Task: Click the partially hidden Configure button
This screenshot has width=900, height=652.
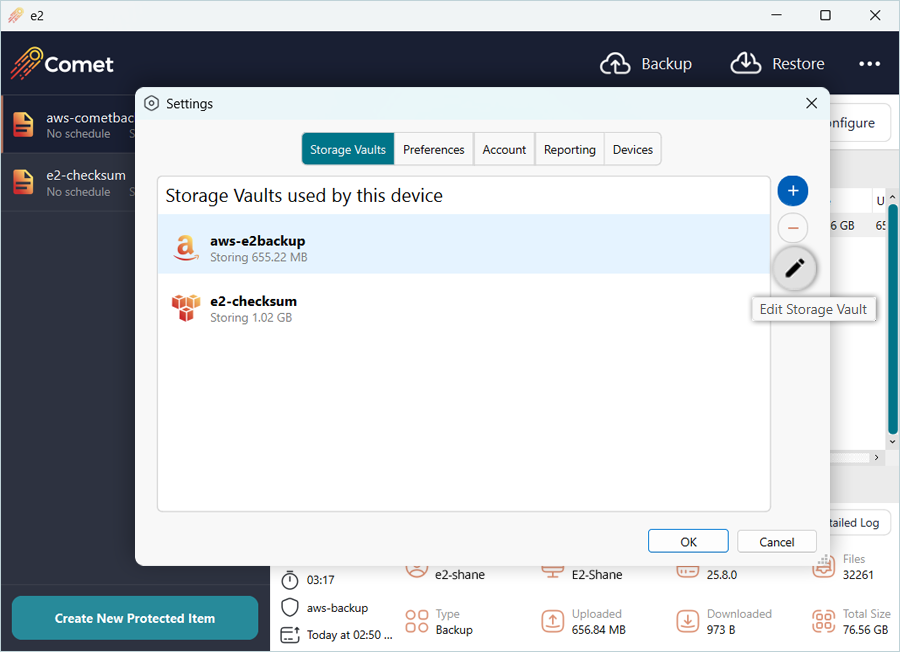Action: click(x=859, y=123)
